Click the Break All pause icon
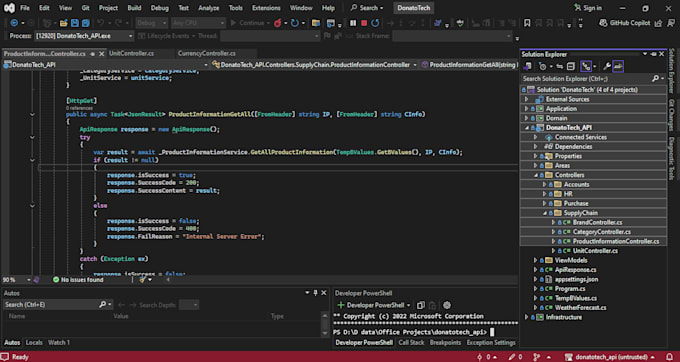 [353, 23]
